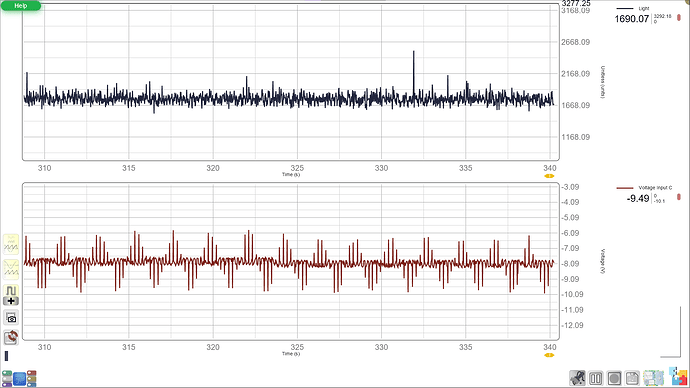
Task: Open the waveform filter tool with wavy lines
Action: 11,245
